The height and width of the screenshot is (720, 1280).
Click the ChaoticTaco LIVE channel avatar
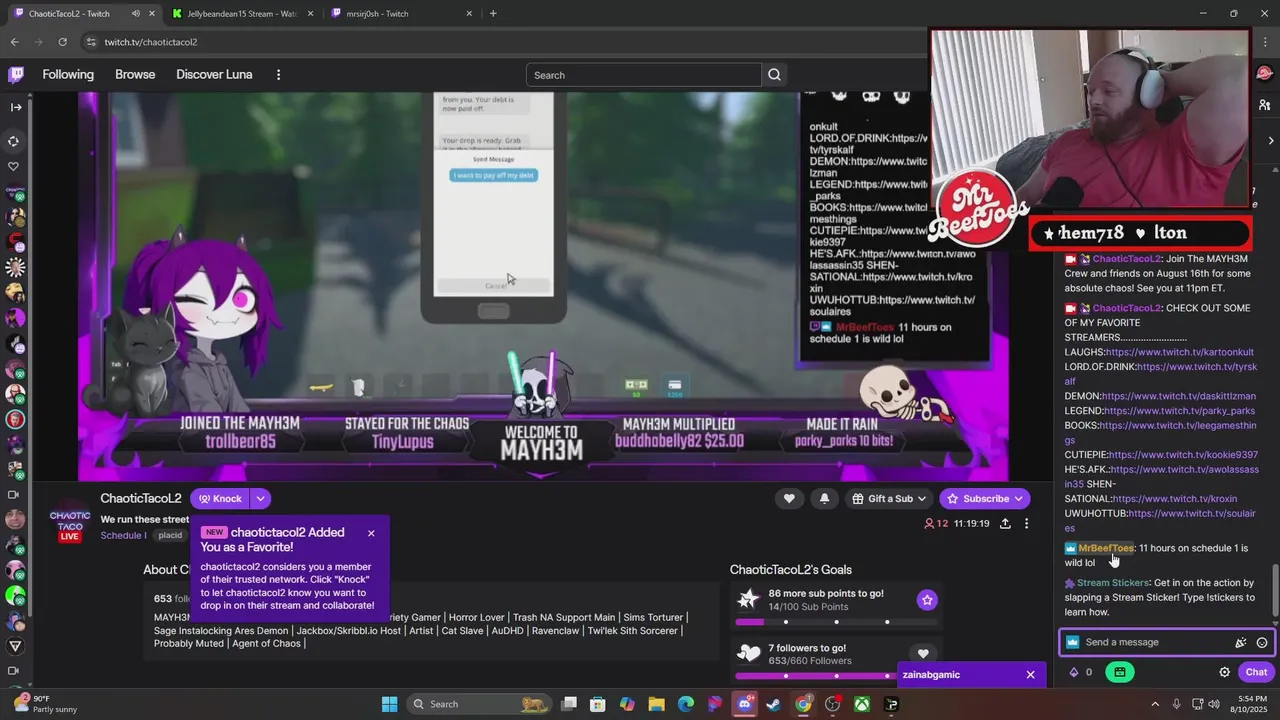pyautogui.click(x=69, y=521)
